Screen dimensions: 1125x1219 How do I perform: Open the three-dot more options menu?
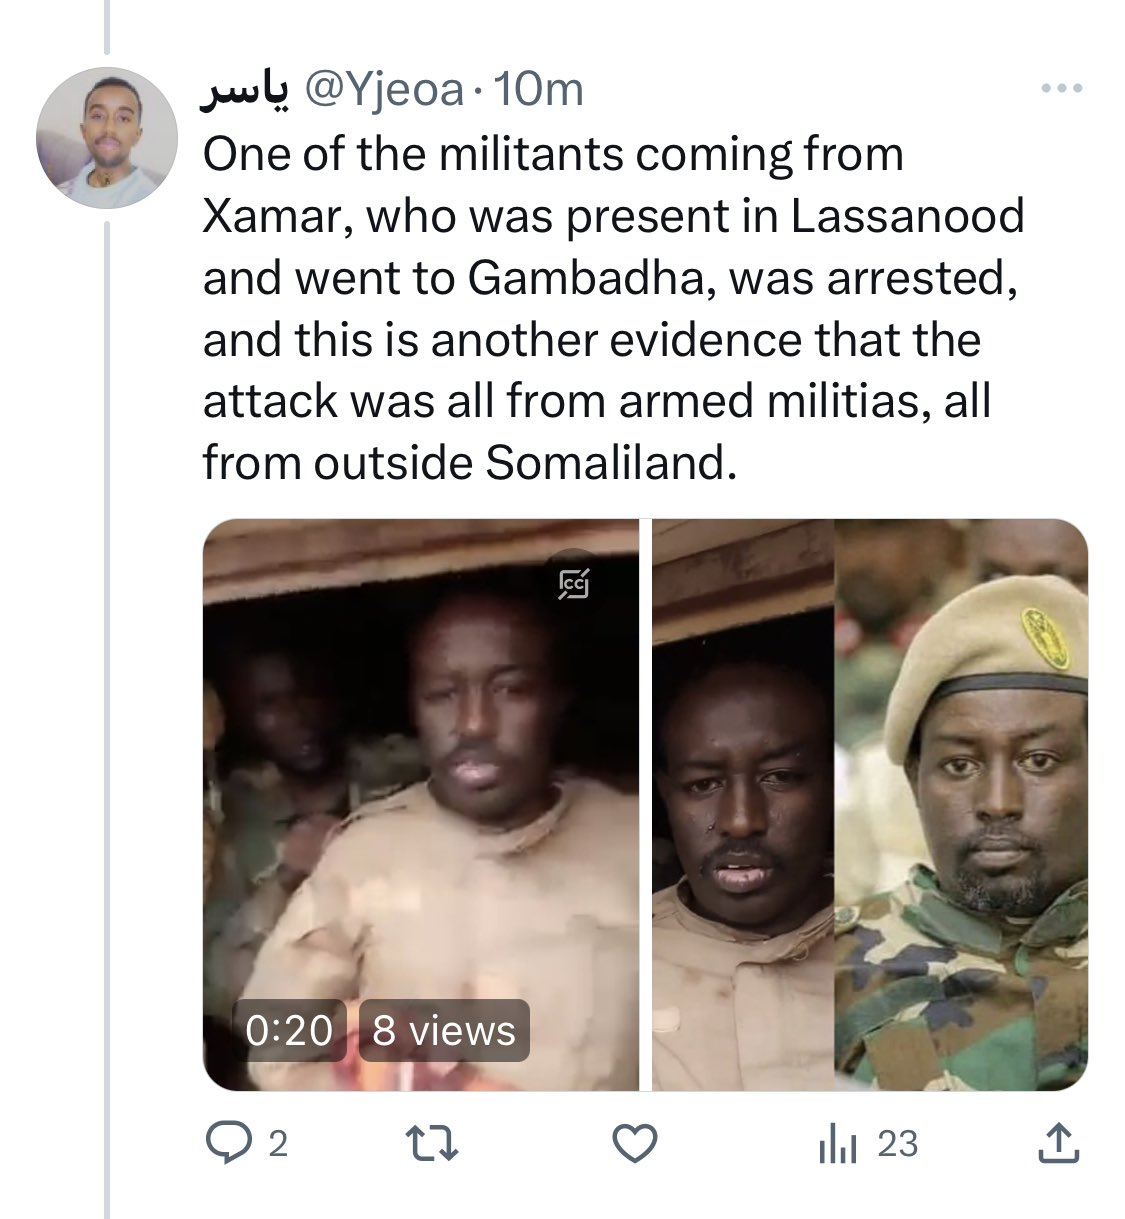point(1062,89)
